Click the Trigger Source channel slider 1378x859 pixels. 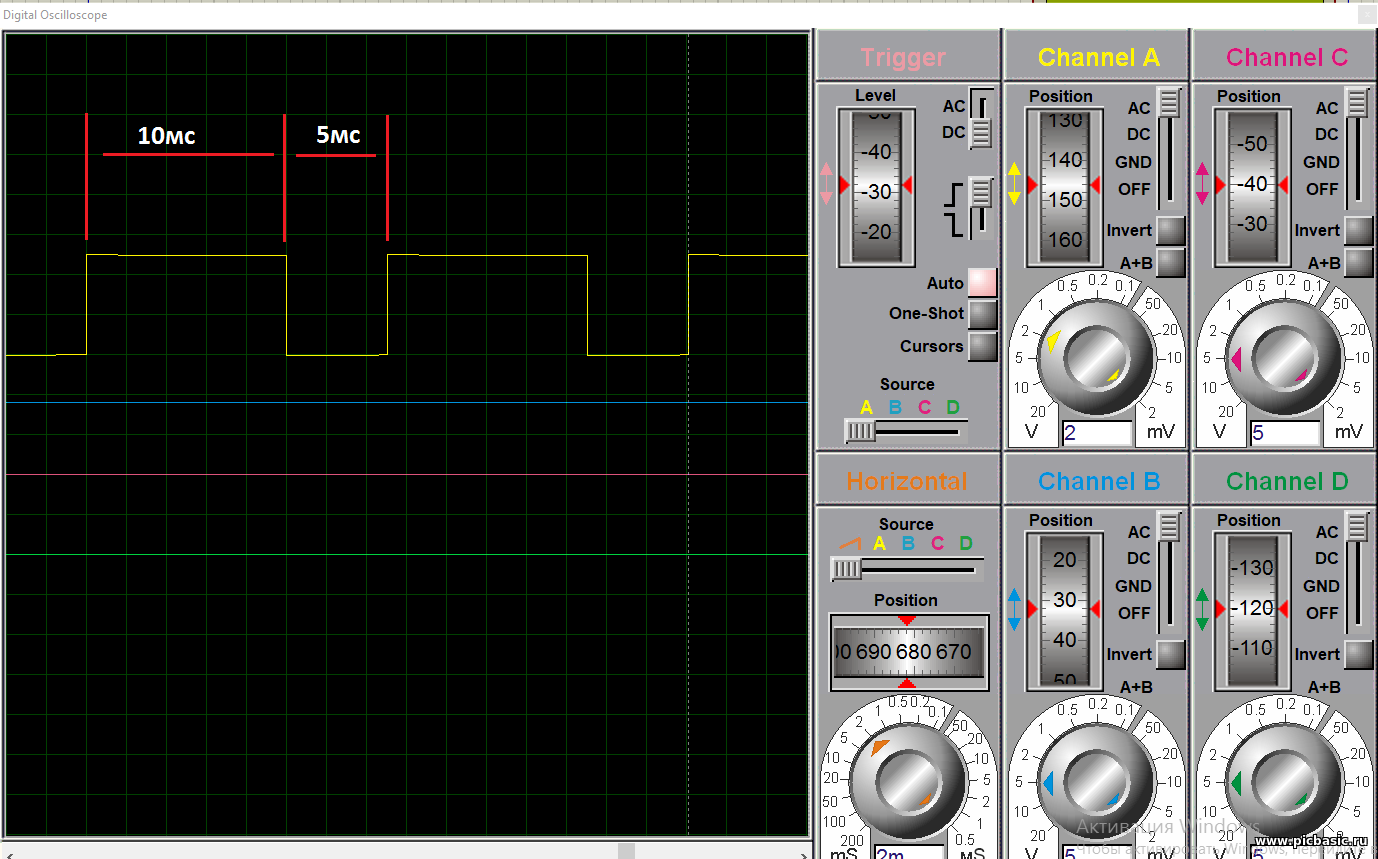click(x=906, y=431)
